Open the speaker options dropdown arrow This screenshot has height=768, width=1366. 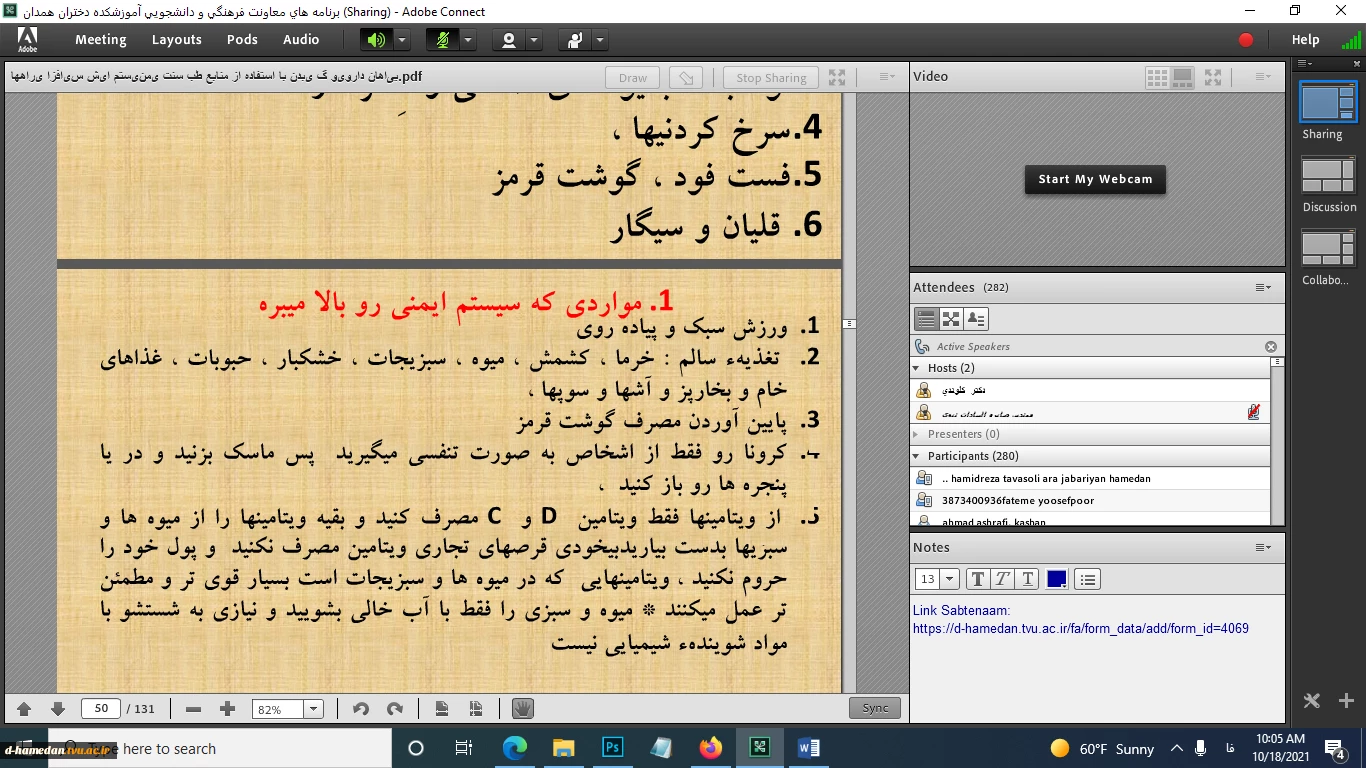[402, 40]
